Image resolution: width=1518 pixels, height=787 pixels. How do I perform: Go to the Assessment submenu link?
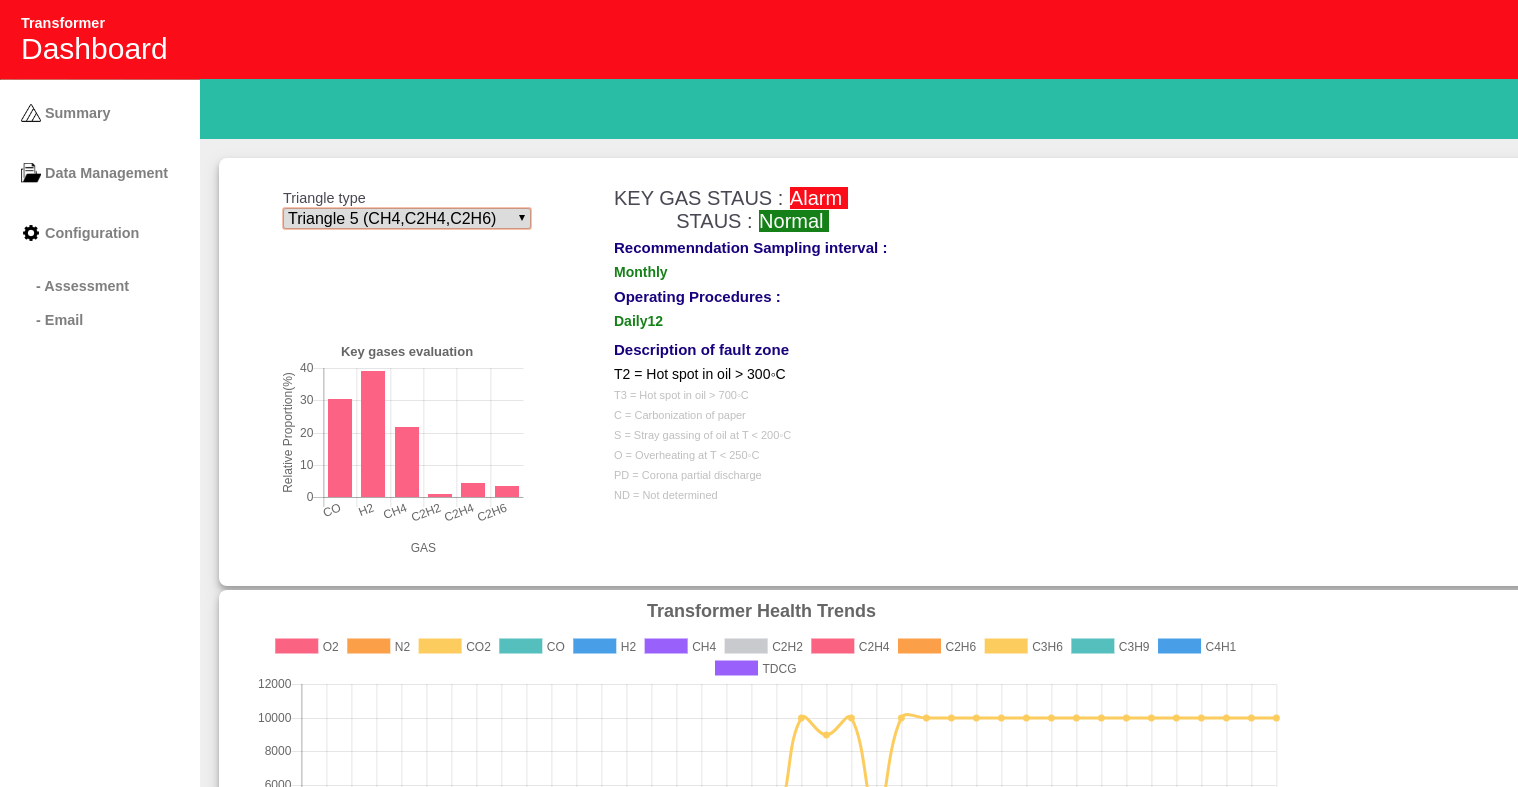pyautogui.click(x=83, y=286)
